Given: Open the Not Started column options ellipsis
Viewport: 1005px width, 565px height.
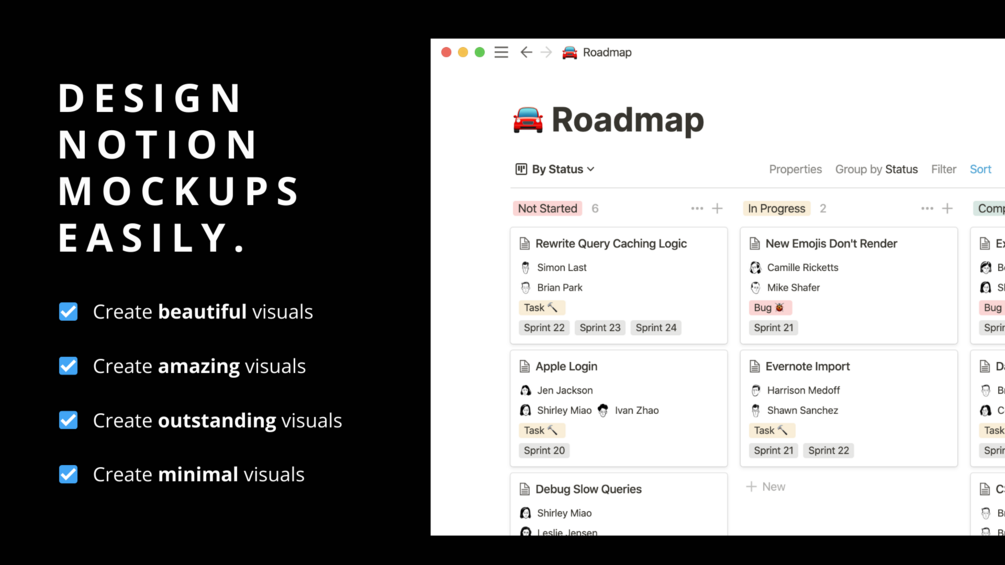Looking at the screenshot, I should (697, 208).
